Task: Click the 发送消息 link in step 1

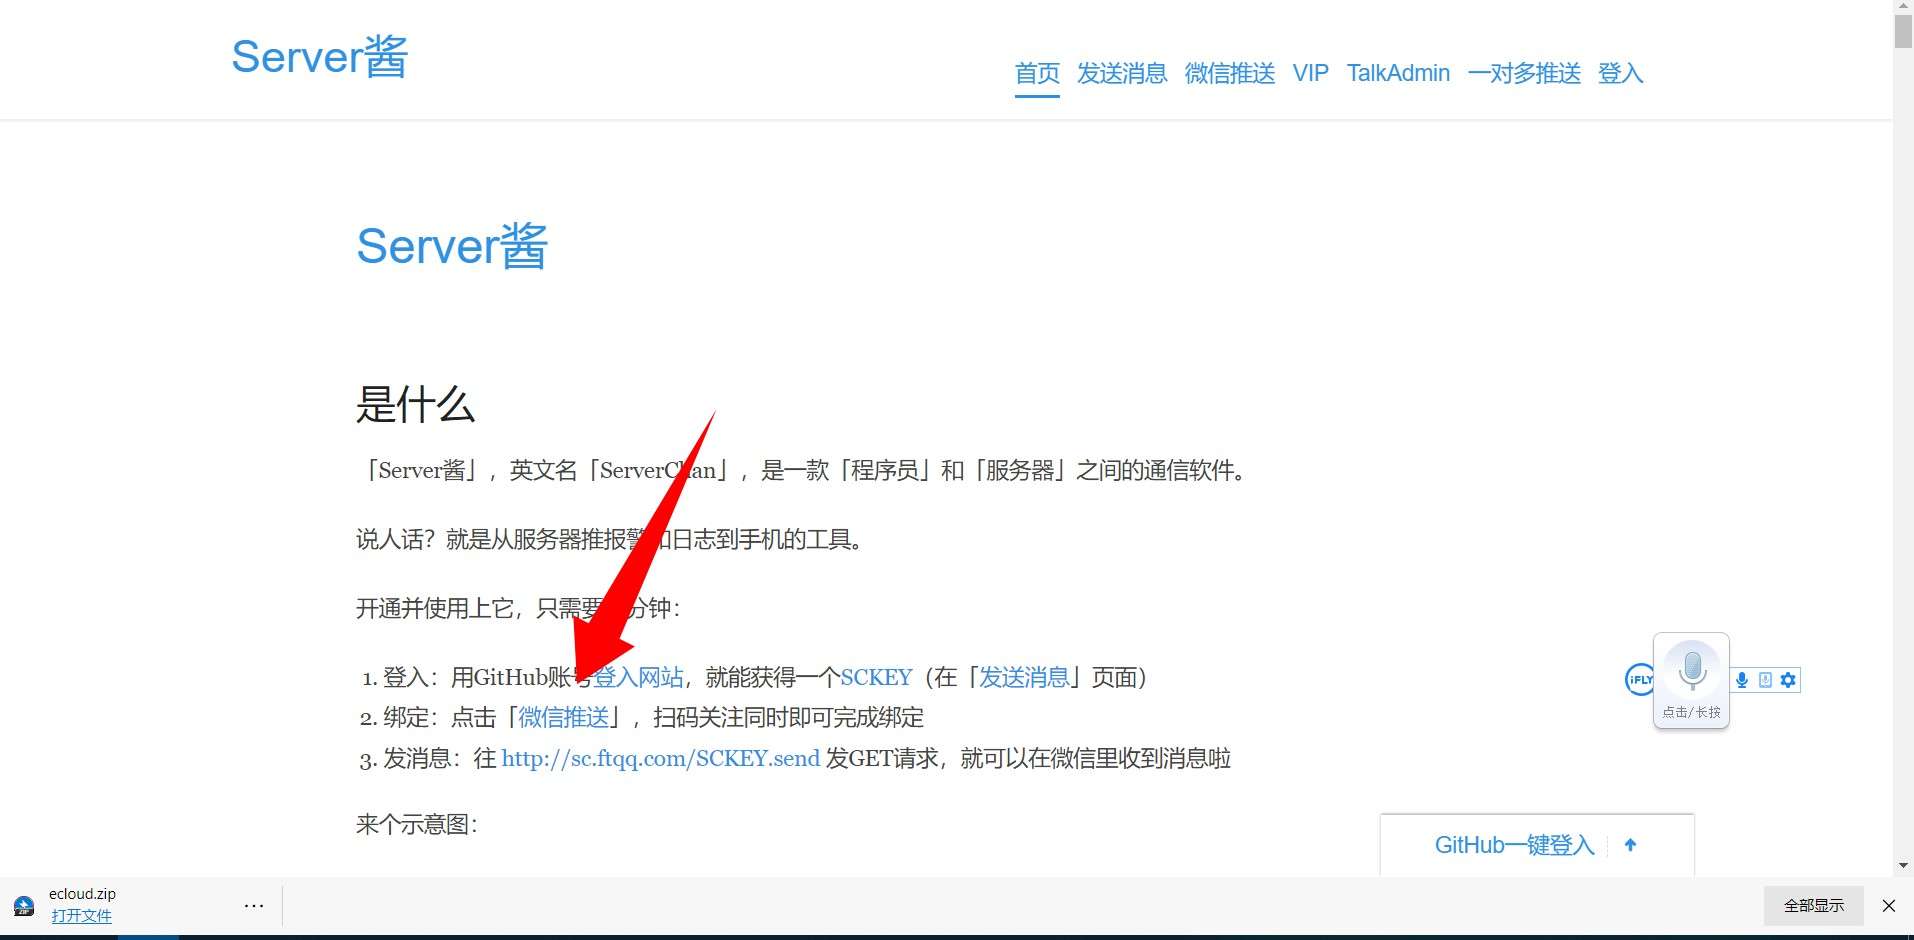Action: tap(1024, 678)
